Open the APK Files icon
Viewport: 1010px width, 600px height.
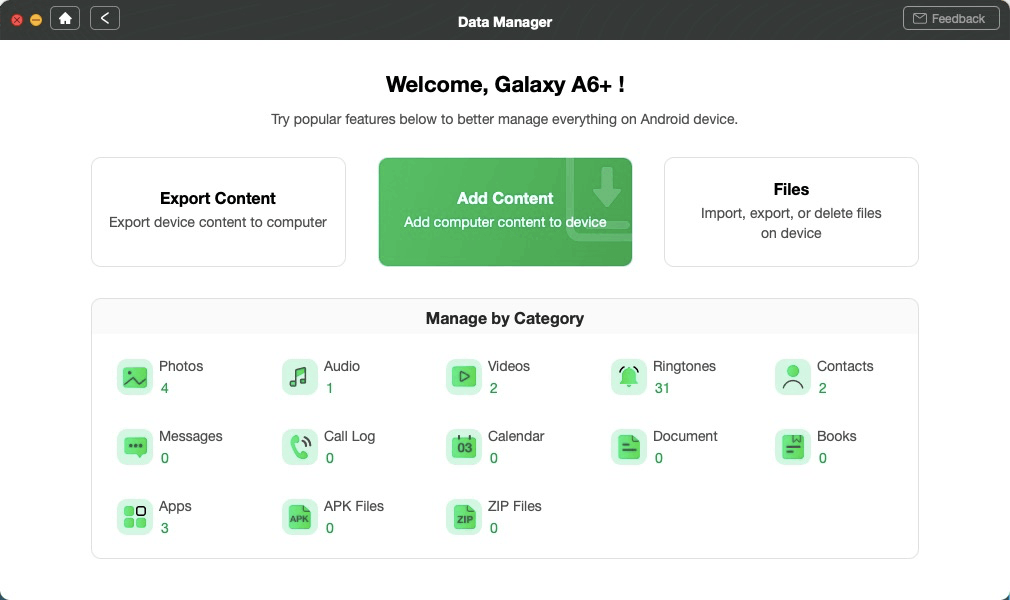pyautogui.click(x=299, y=517)
